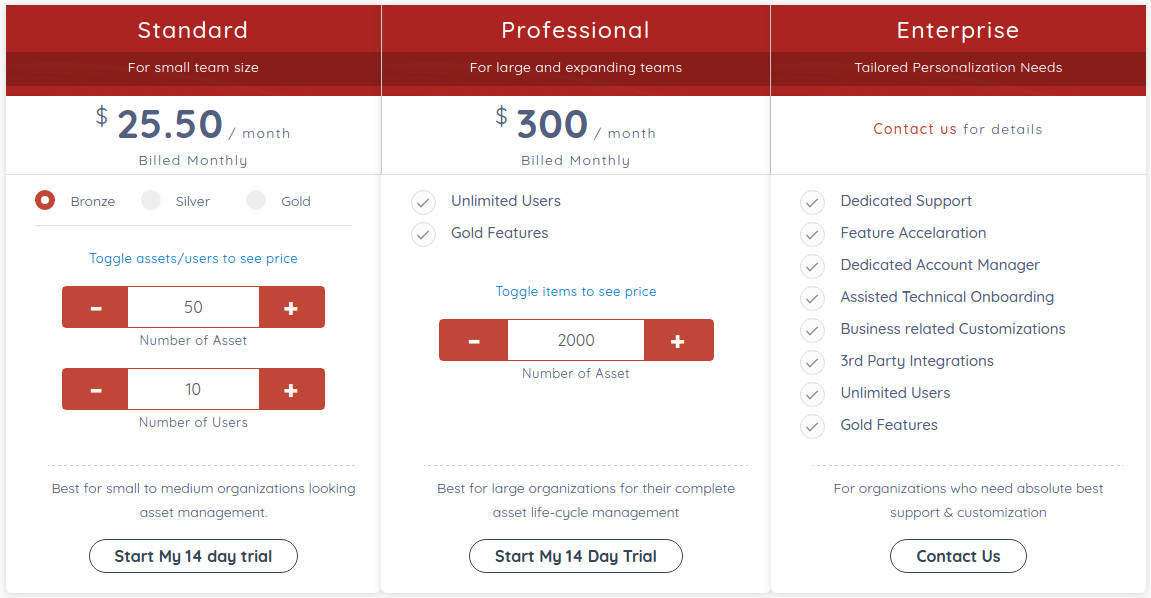The height and width of the screenshot is (598, 1151).
Task: Click the Gold Features checkmark in Professional column
Action: [423, 234]
